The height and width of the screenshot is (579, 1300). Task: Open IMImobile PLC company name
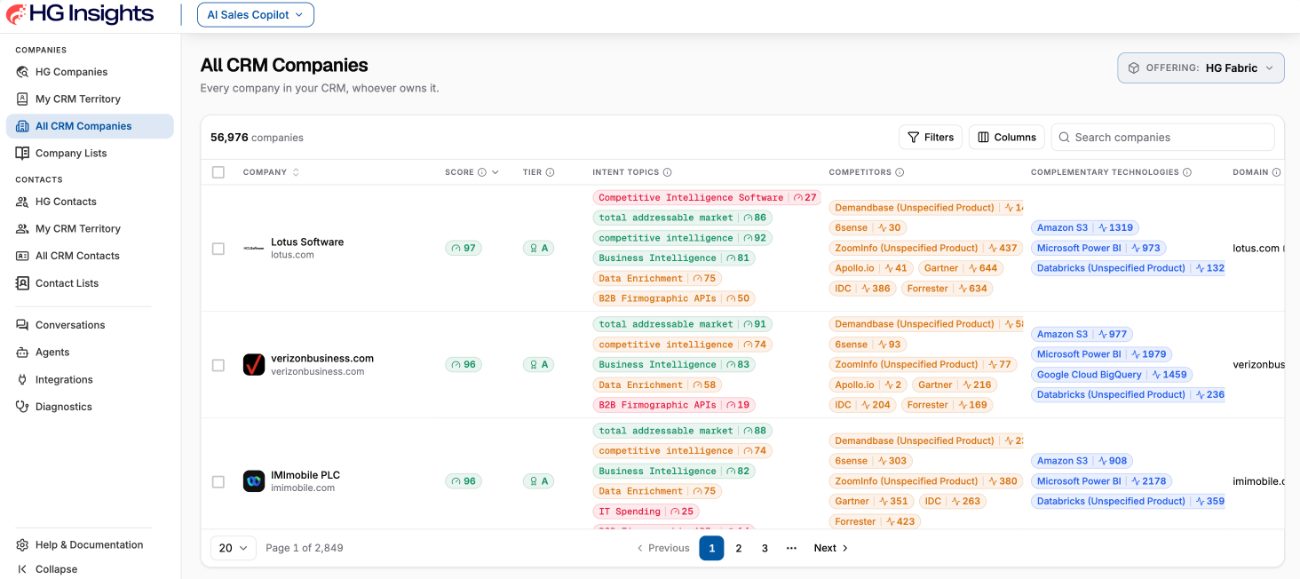(306, 475)
